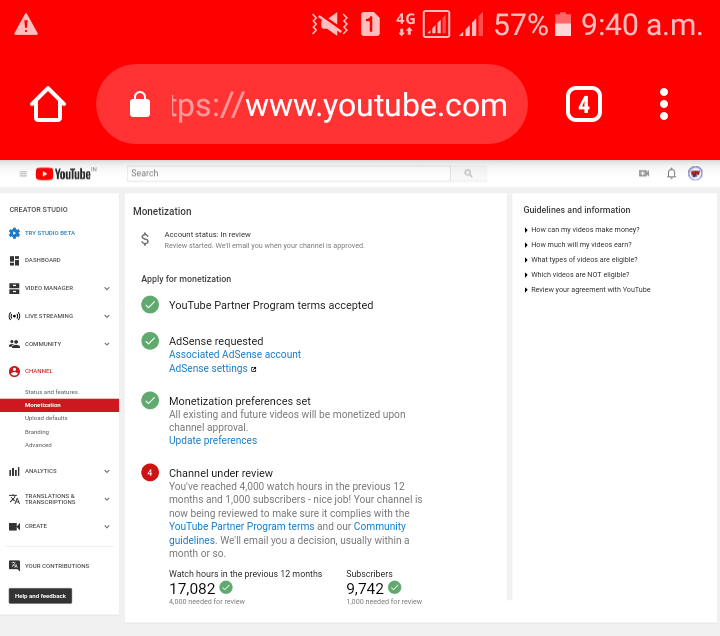Open LIVE STREAMING section
This screenshot has height=636, width=720.
[x=49, y=316]
